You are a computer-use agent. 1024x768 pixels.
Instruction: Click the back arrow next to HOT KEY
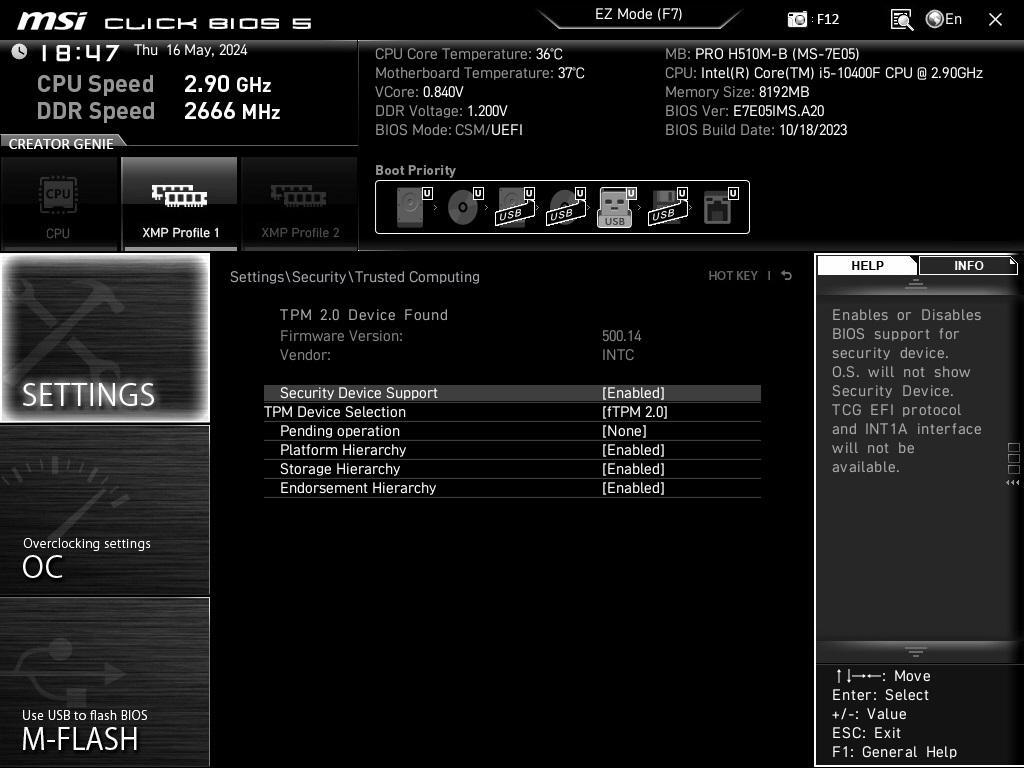point(787,276)
